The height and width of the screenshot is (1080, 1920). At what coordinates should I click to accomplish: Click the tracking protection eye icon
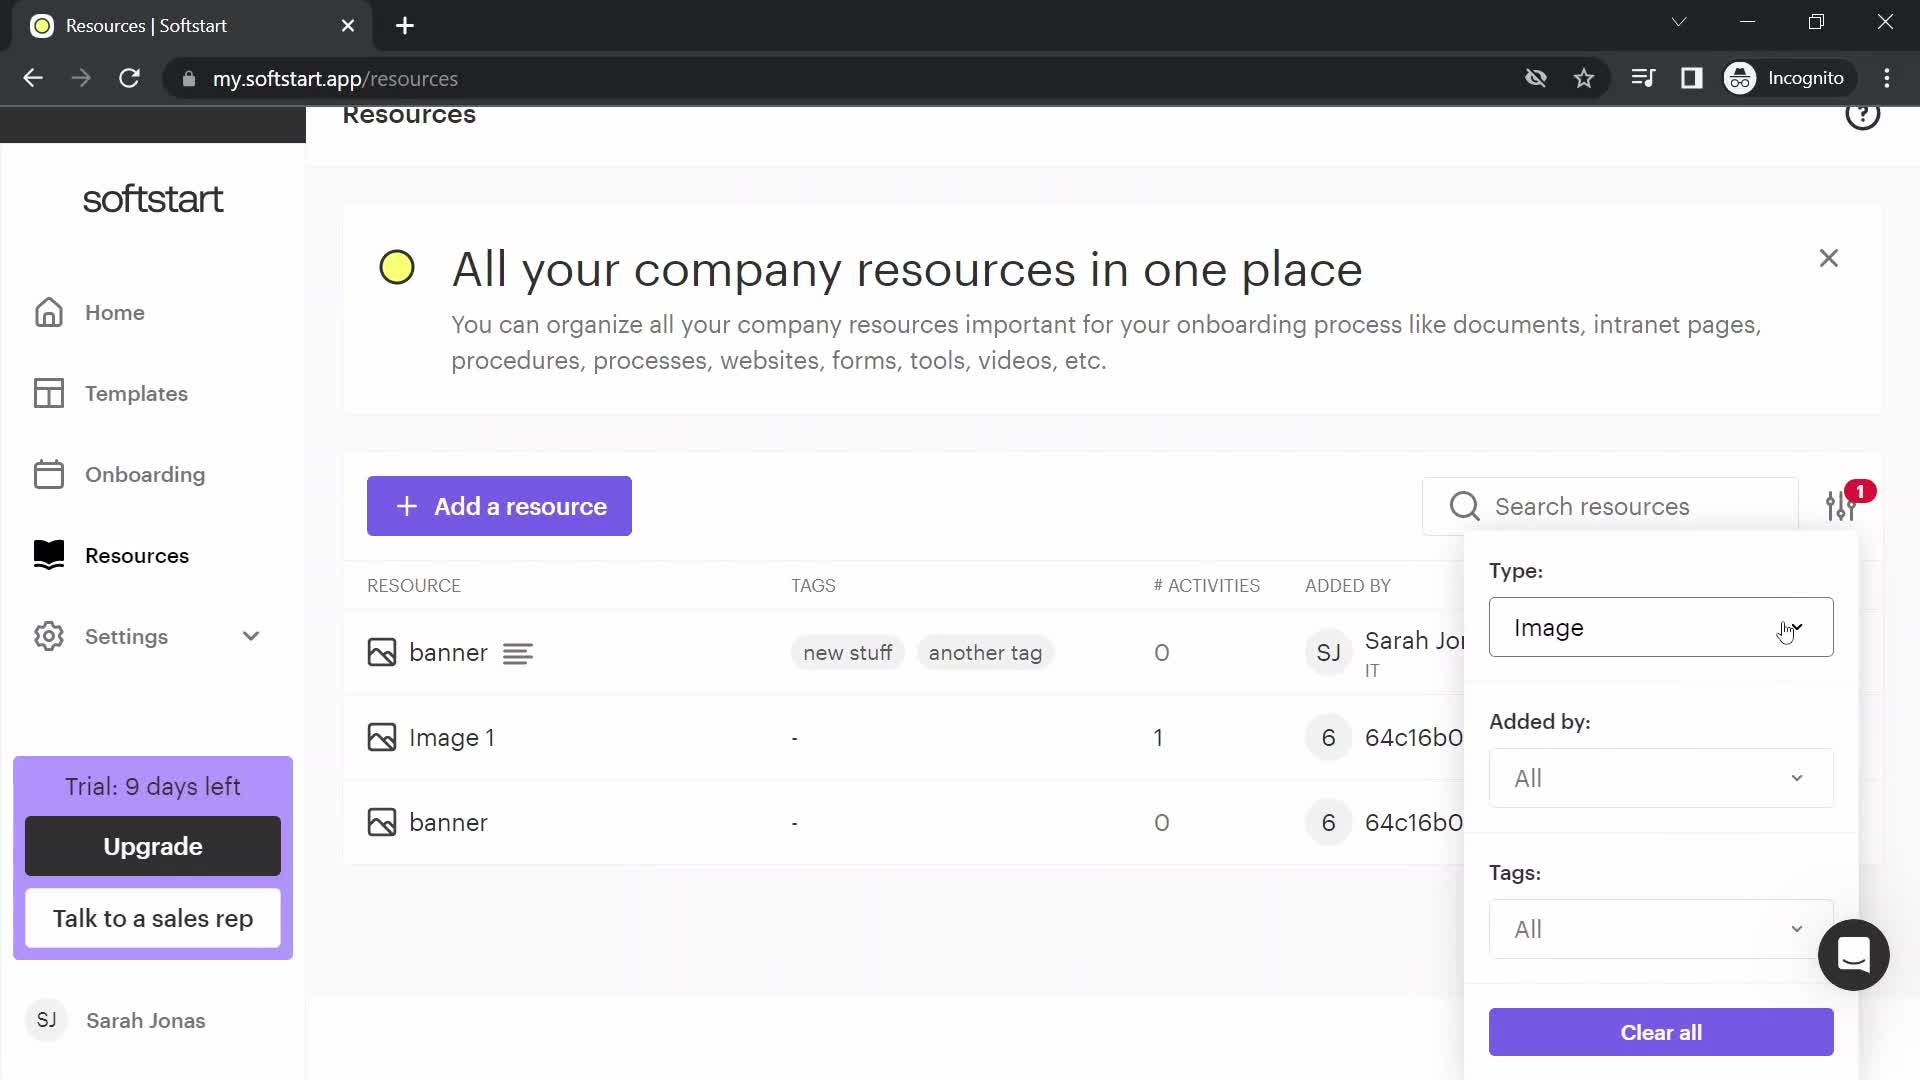pyautogui.click(x=1535, y=78)
